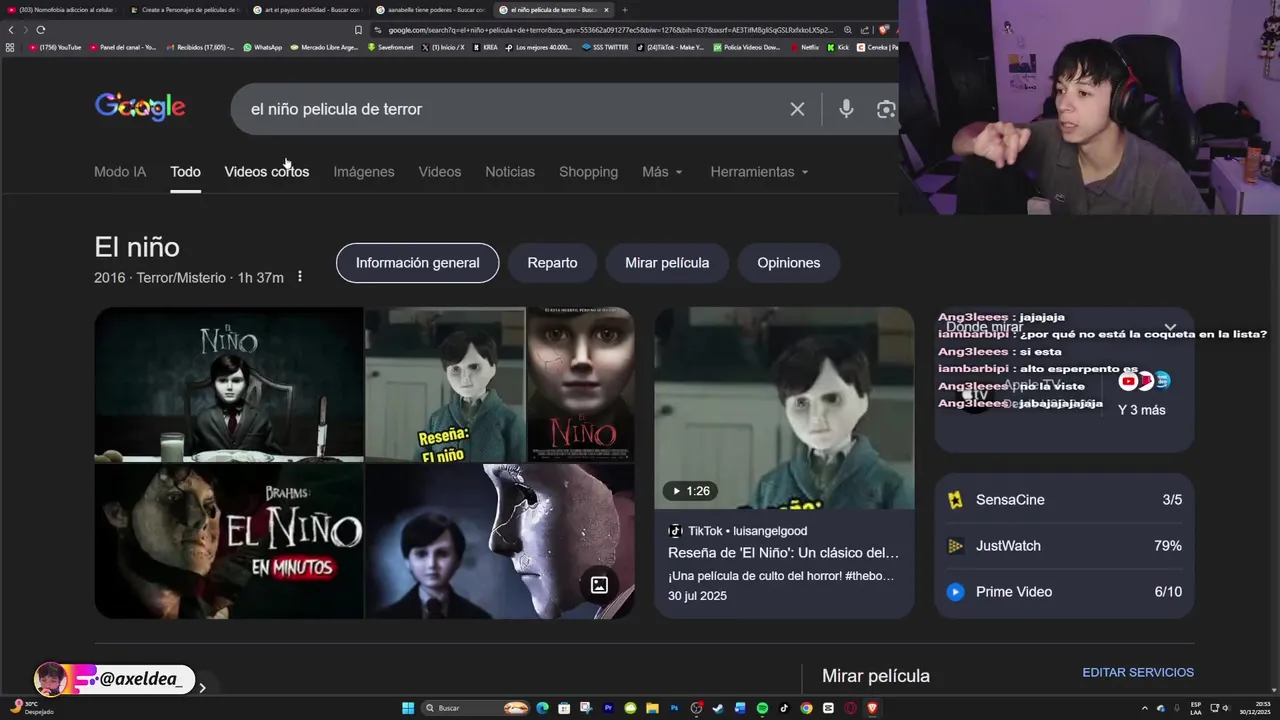This screenshot has width=1280, height=720.
Task: Close the 'el niño pelicula de terror' tab
Action: click(606, 10)
